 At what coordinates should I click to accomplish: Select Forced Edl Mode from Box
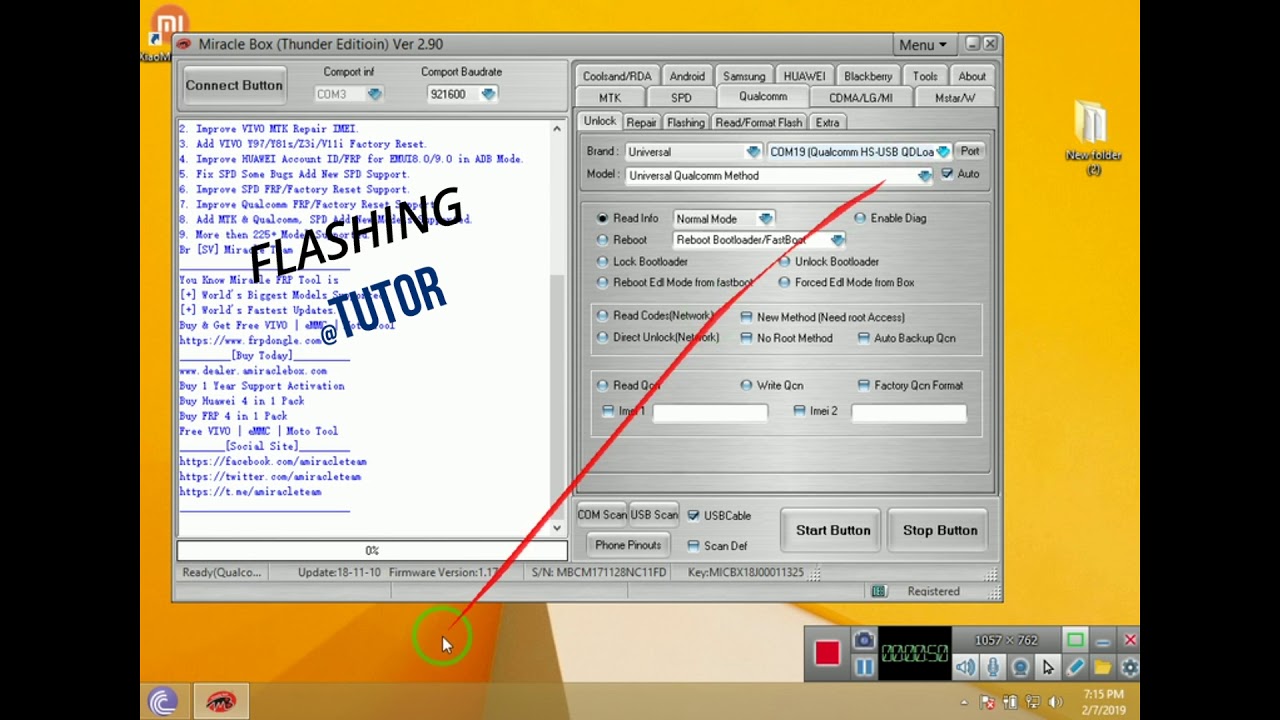[x=784, y=282]
